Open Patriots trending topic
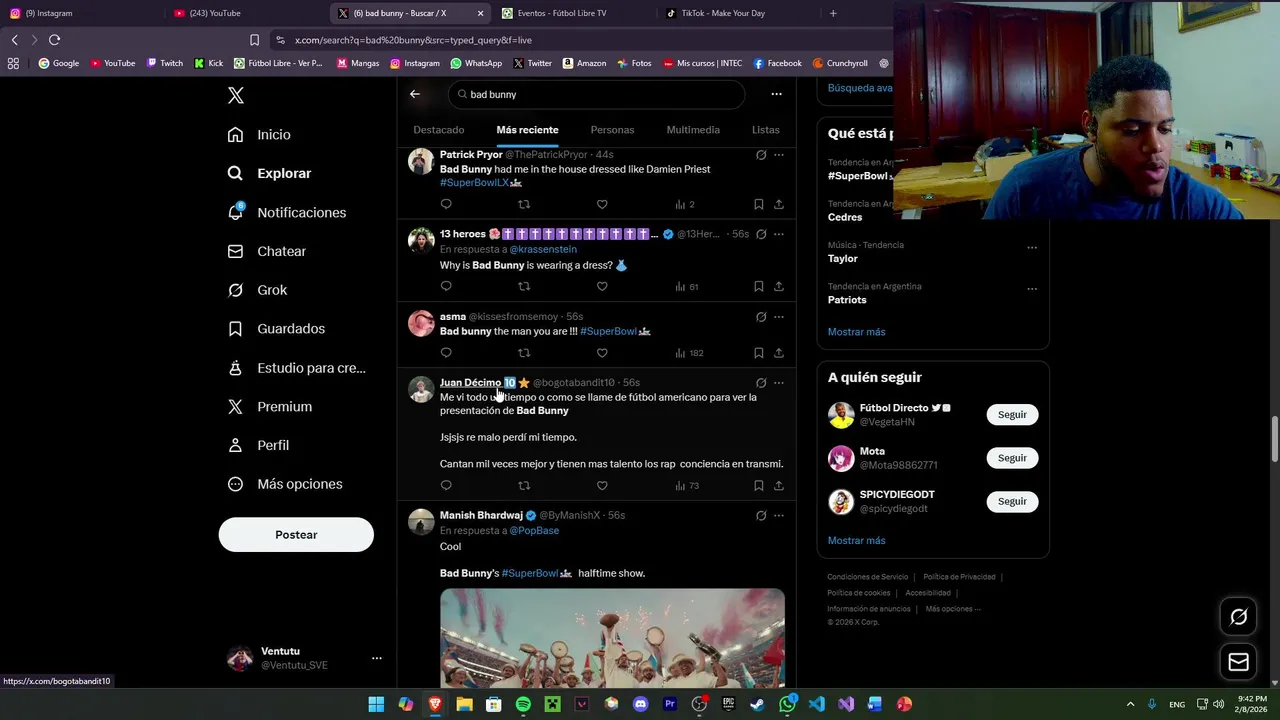The height and width of the screenshot is (720, 1280). click(x=847, y=300)
